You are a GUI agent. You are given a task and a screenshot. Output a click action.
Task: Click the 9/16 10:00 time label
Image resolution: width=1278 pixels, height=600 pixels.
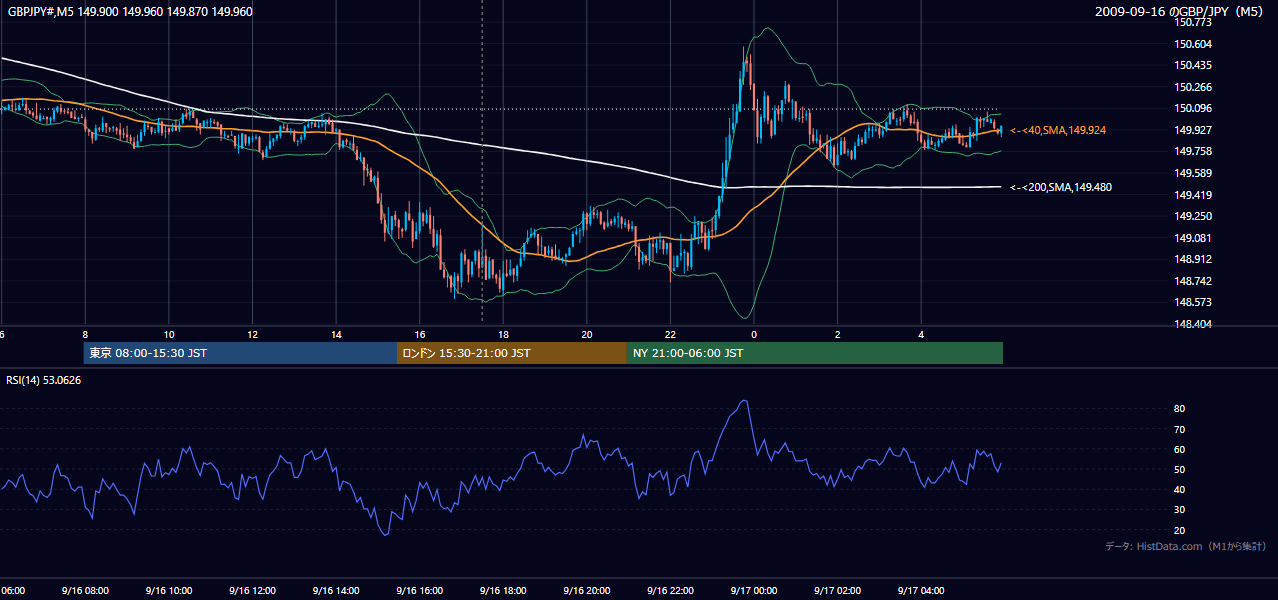click(167, 590)
